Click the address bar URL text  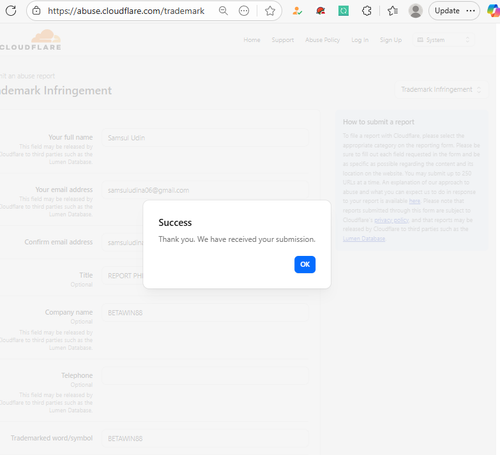click(126, 11)
